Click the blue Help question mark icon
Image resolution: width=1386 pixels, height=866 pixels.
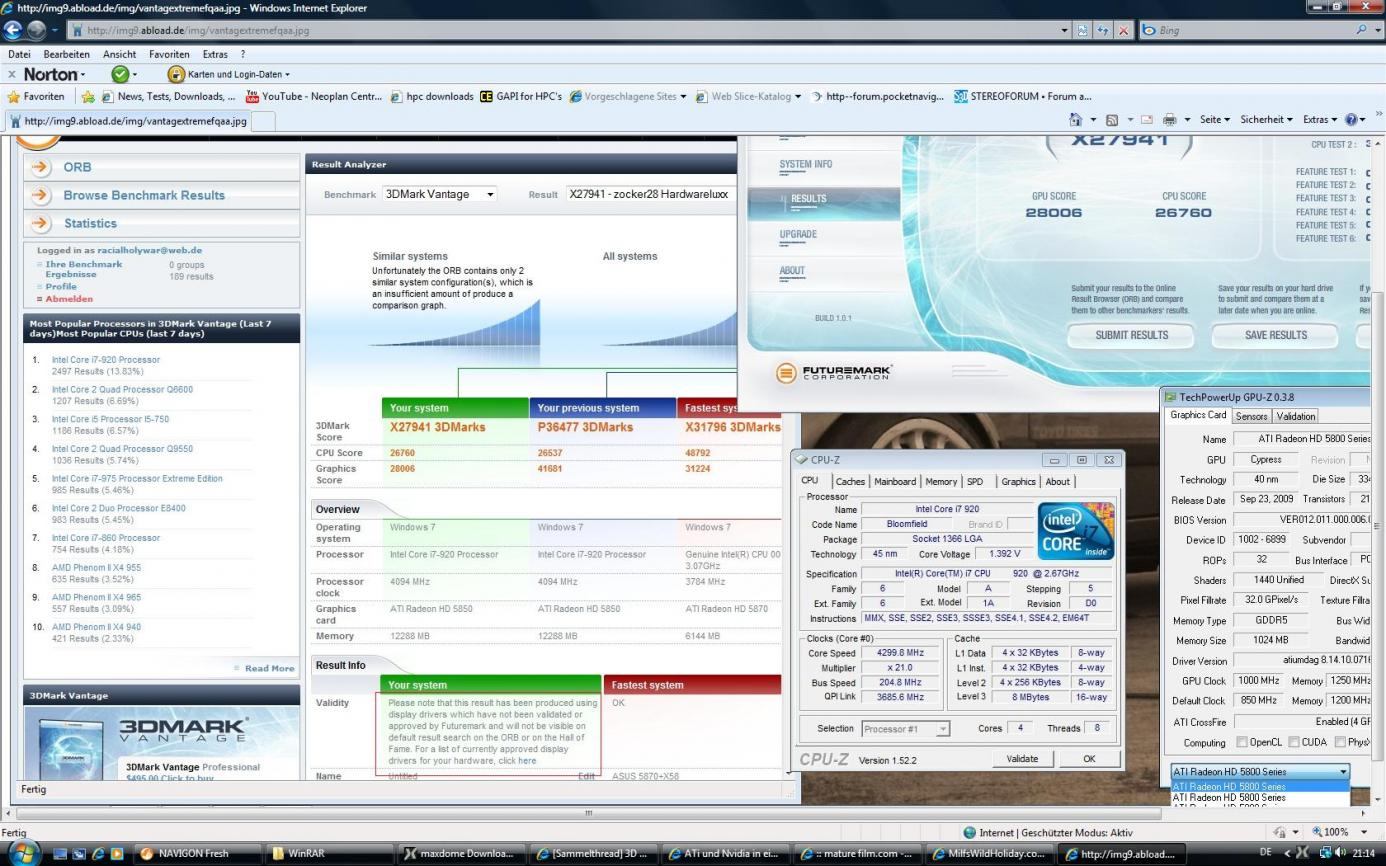click(x=1351, y=119)
